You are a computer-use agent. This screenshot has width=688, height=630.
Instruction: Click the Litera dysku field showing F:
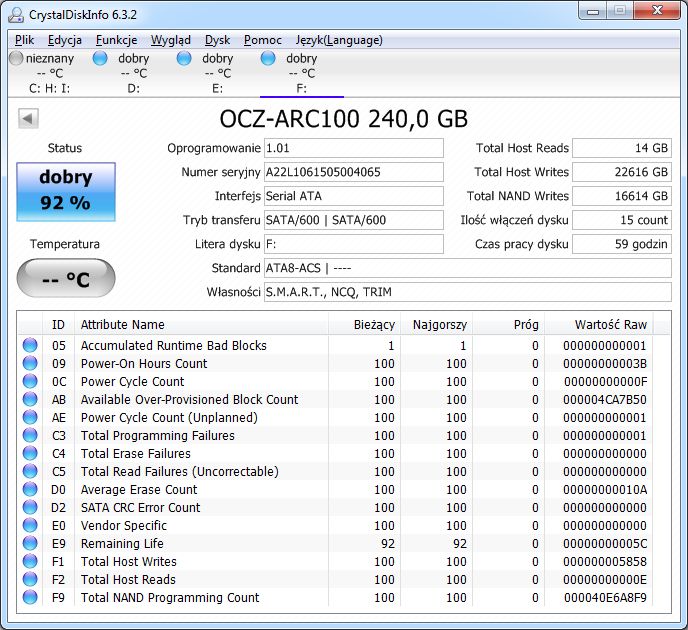354,244
